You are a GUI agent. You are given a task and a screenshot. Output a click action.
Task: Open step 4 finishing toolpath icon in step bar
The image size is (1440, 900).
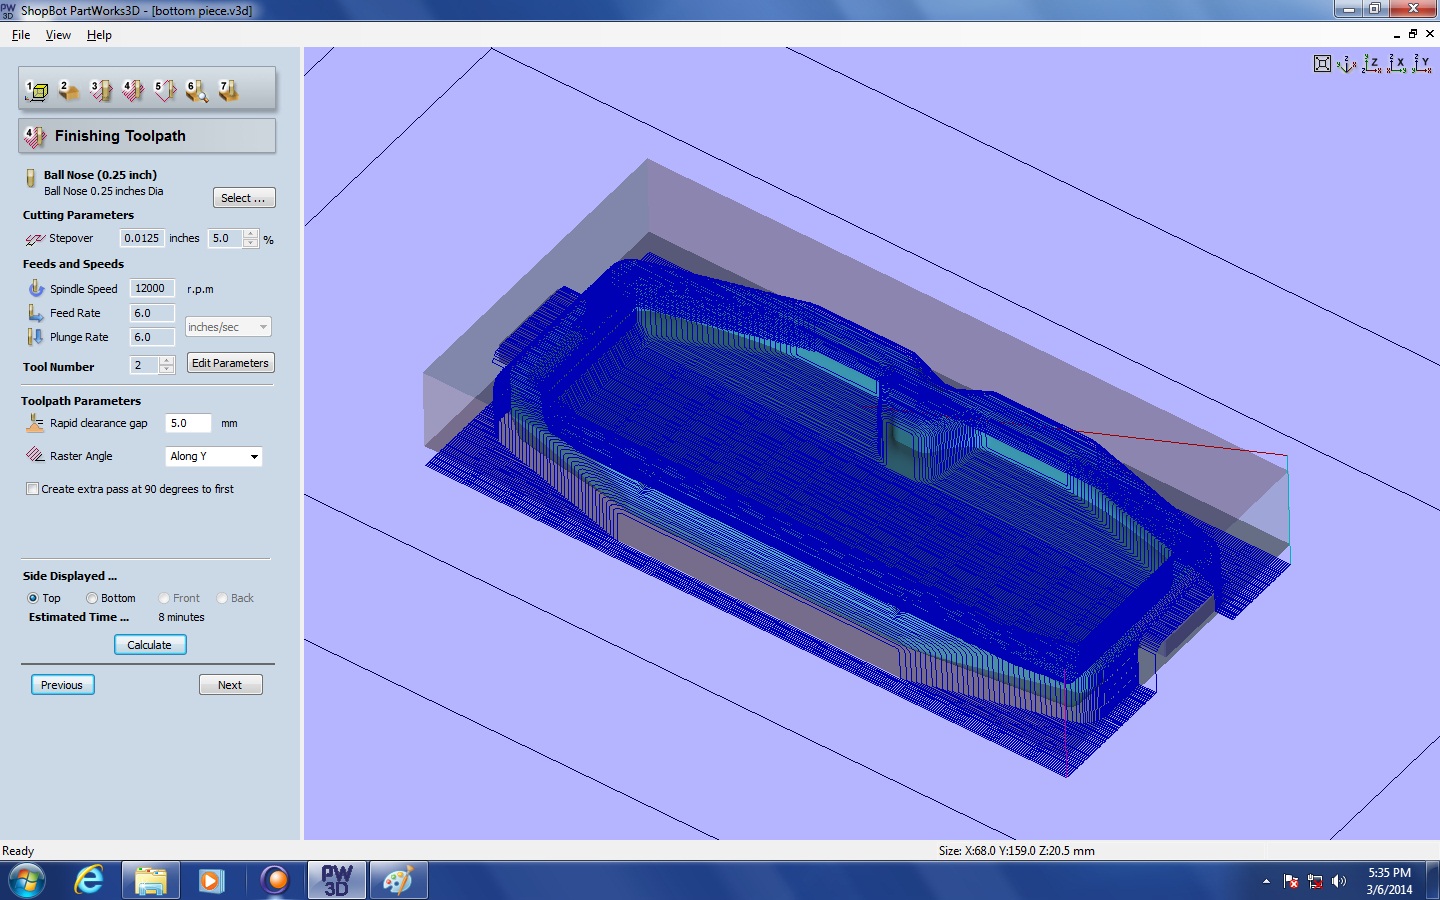(132, 91)
